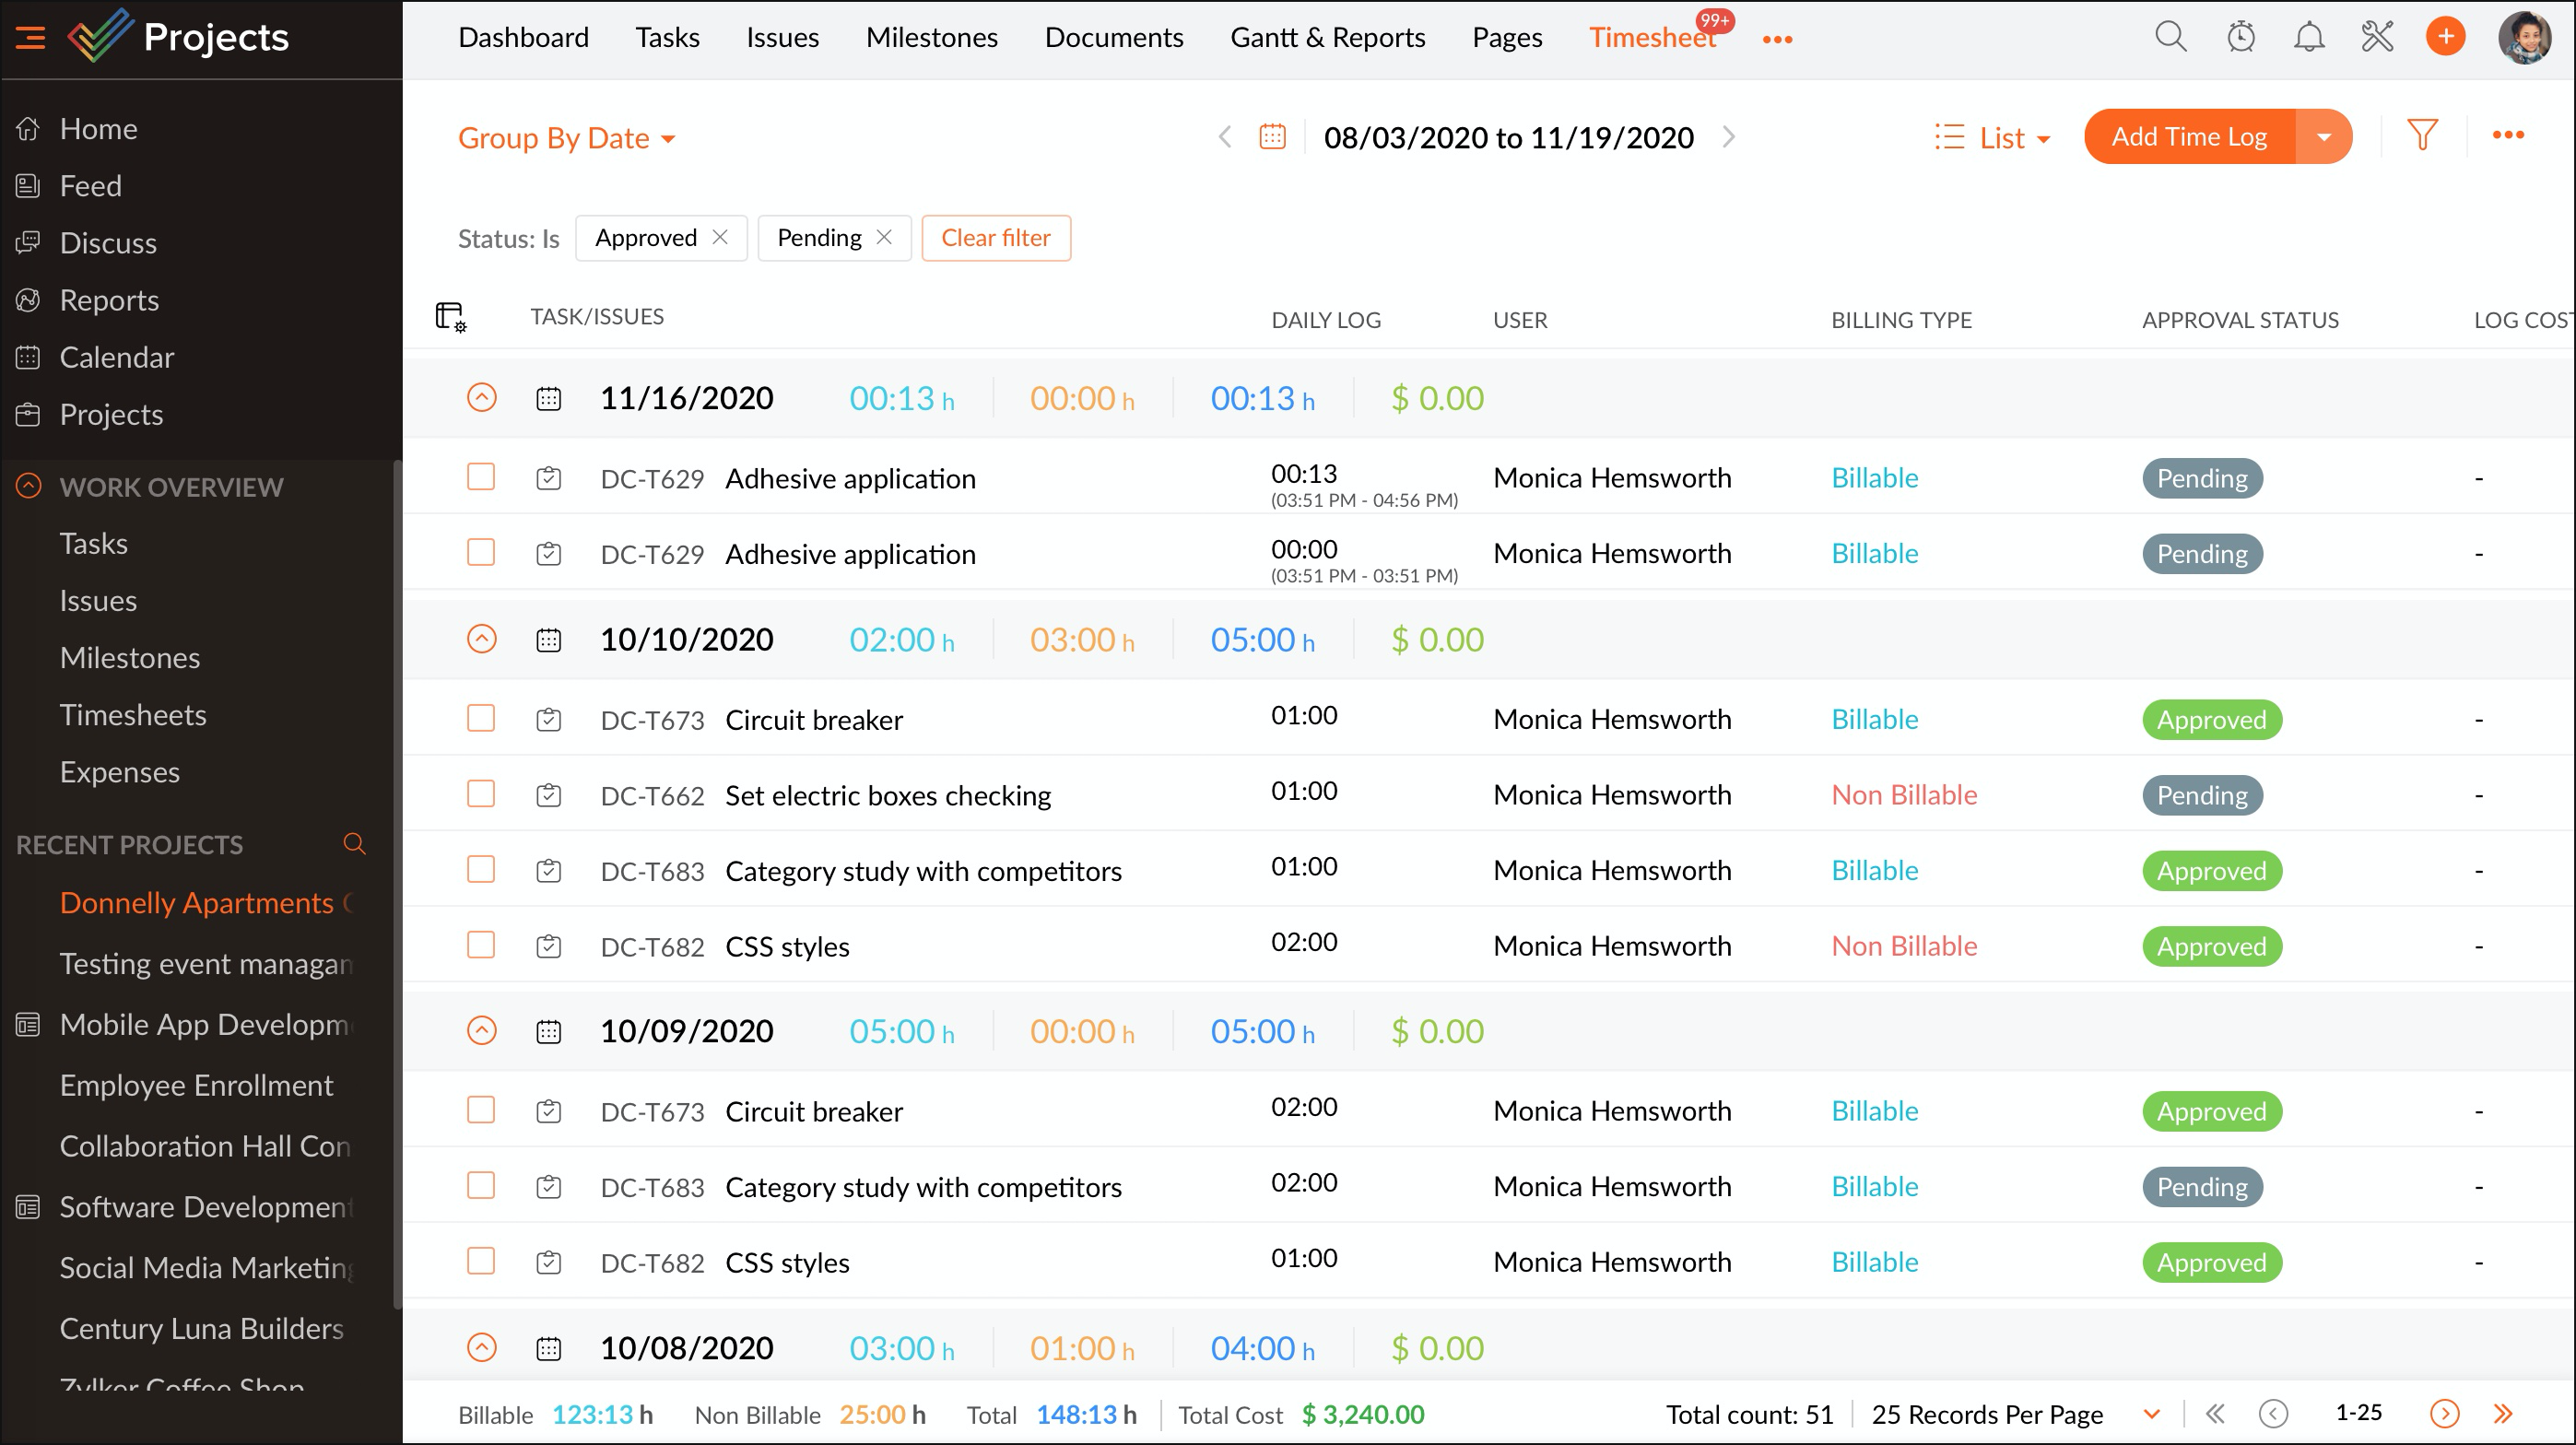Viewport: 2576px width, 1445px height.
Task: Select the Set electric boxes checking checkbox
Action: 481,794
